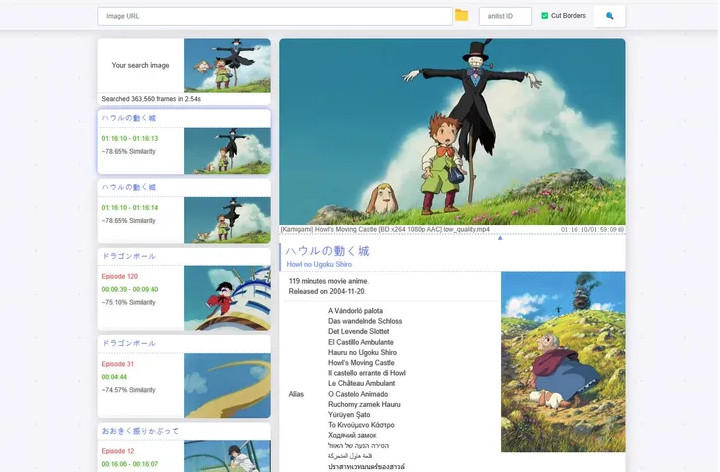
Task: Click 'Your search image' label
Action: 141,65
